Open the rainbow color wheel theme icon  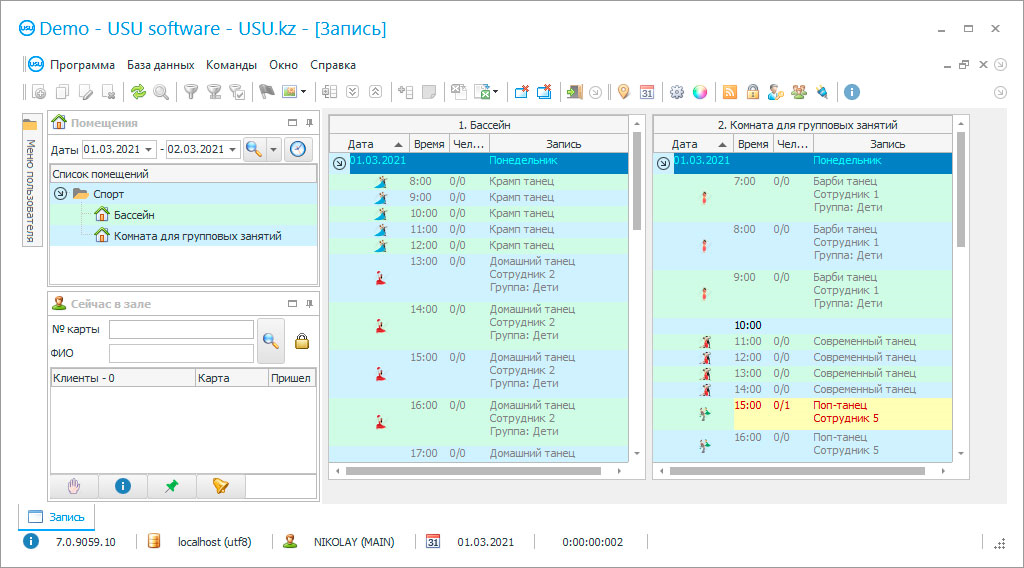pos(700,93)
